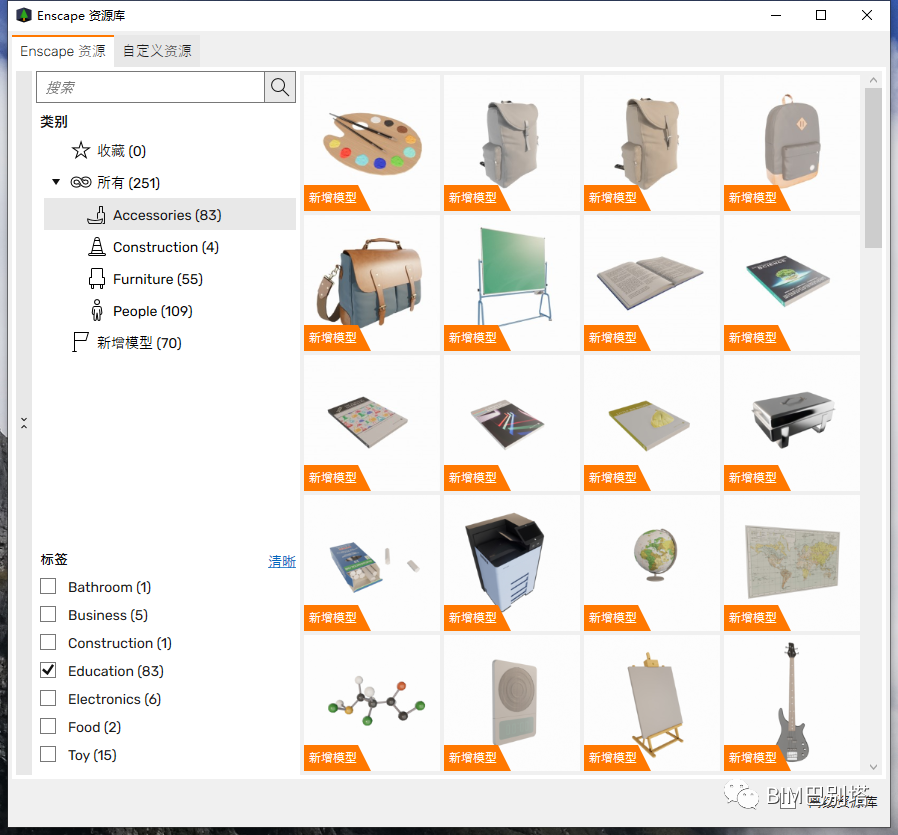The width and height of the screenshot is (898, 835).
Task: Select the leather messenger bag asset
Action: 372,283
